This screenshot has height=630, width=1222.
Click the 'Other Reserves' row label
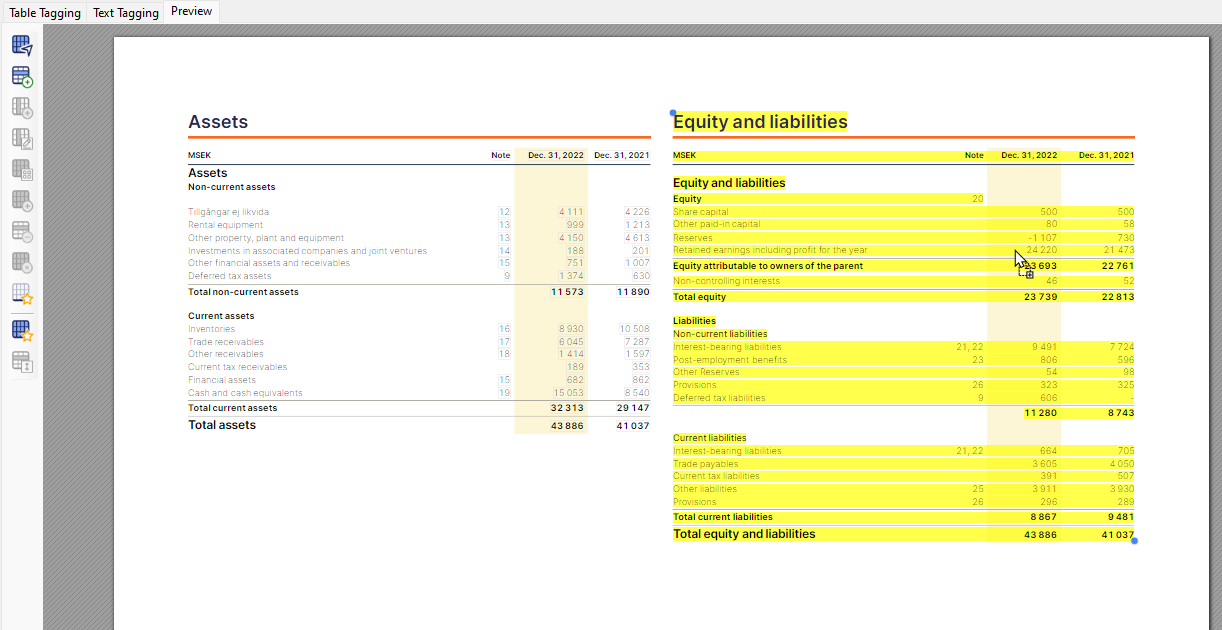pos(706,372)
